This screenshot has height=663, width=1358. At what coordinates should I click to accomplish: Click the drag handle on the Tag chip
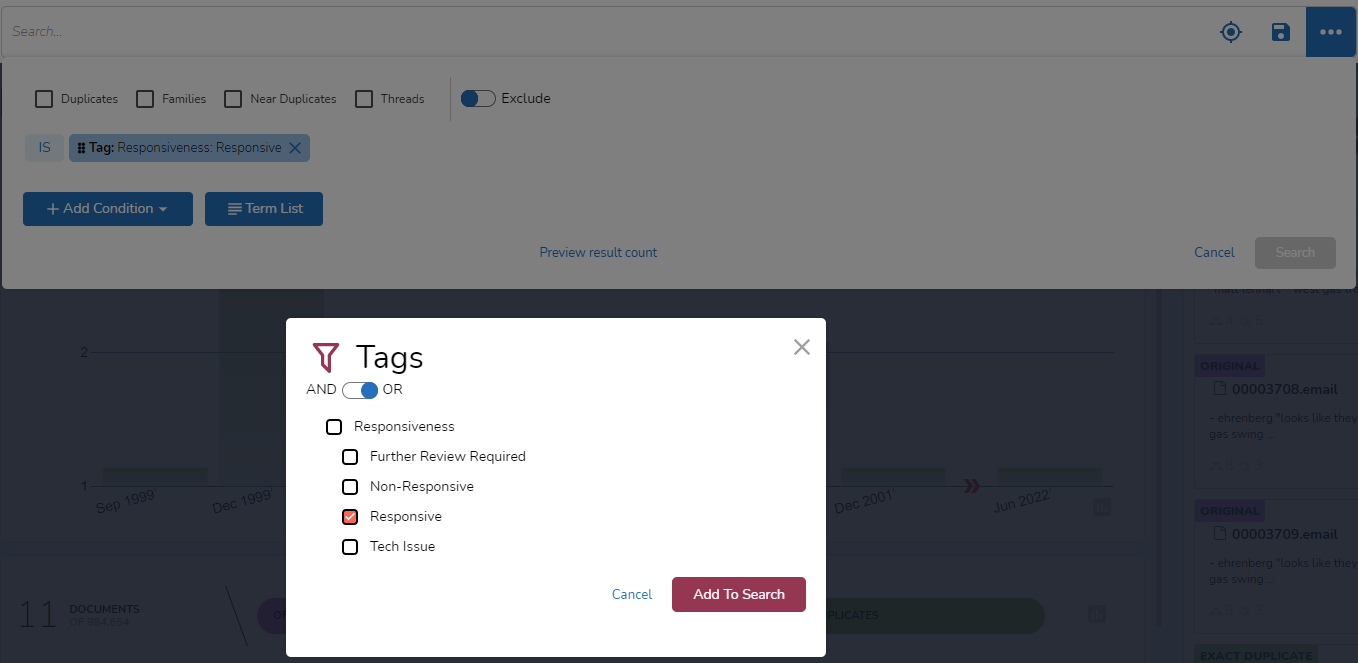[x=81, y=148]
